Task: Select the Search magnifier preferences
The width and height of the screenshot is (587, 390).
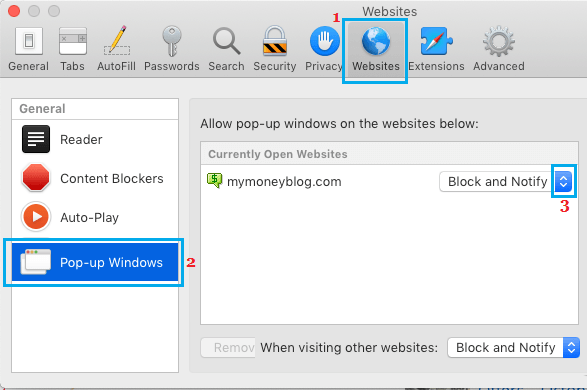Action: [226, 49]
